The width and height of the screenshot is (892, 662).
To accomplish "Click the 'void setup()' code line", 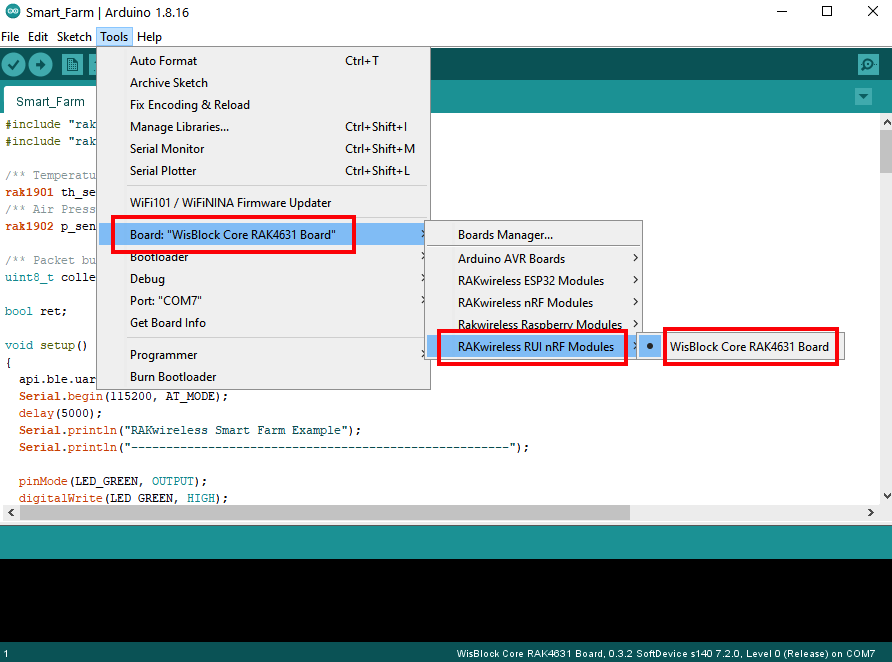I will click(46, 345).
